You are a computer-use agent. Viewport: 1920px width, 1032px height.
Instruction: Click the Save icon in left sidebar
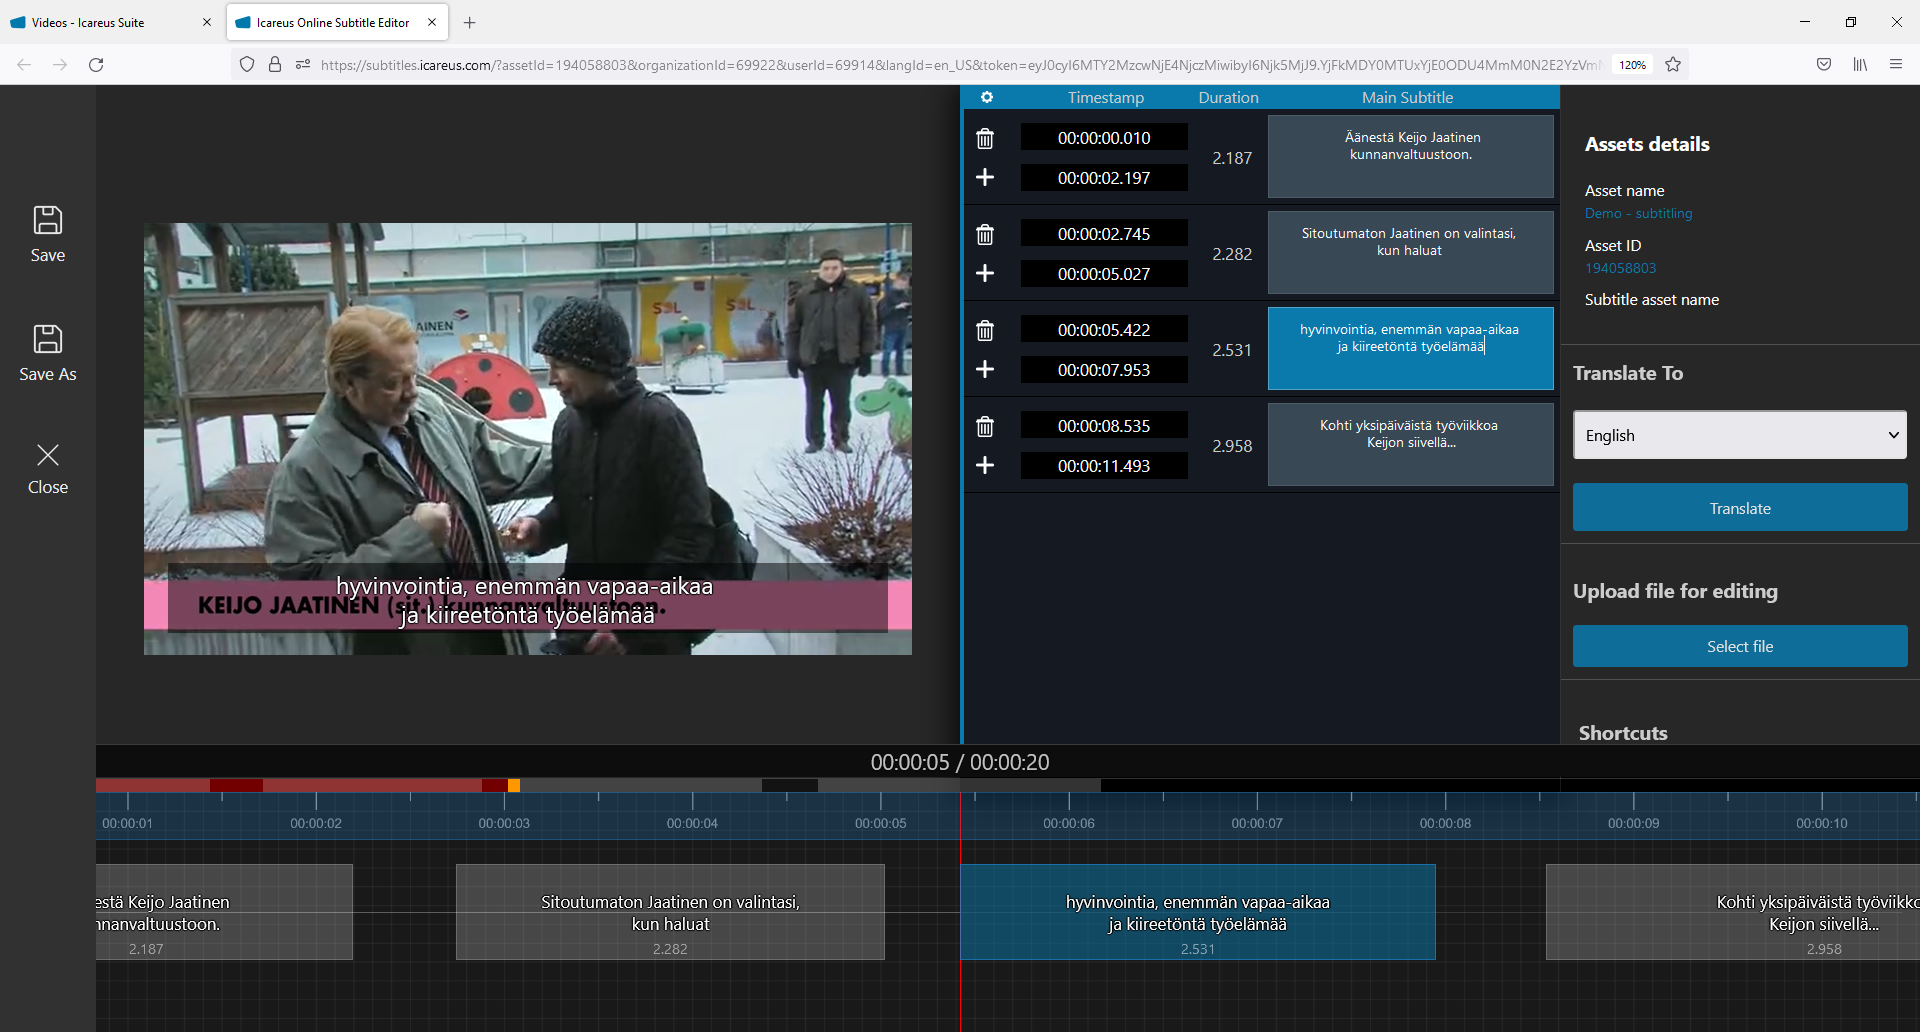pos(47,221)
